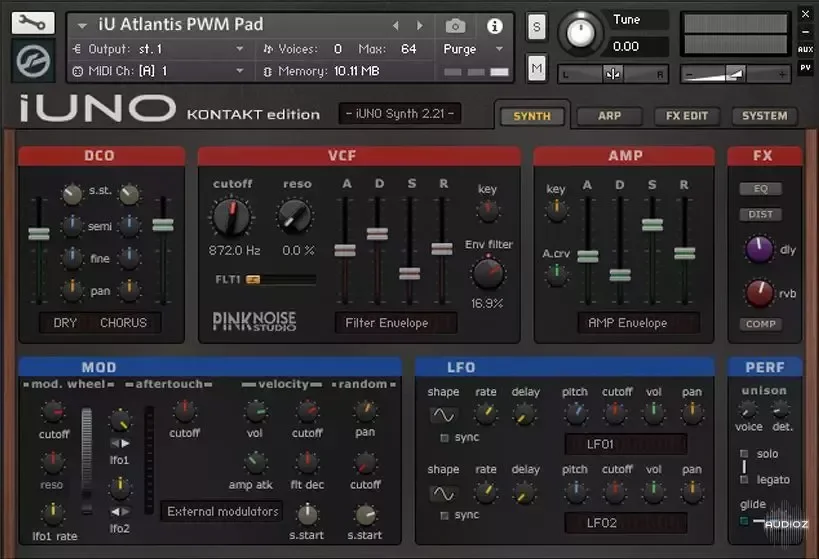Image resolution: width=819 pixels, height=559 pixels.
Task: Click the lfo1 selector arrows
Action: [x=120, y=444]
